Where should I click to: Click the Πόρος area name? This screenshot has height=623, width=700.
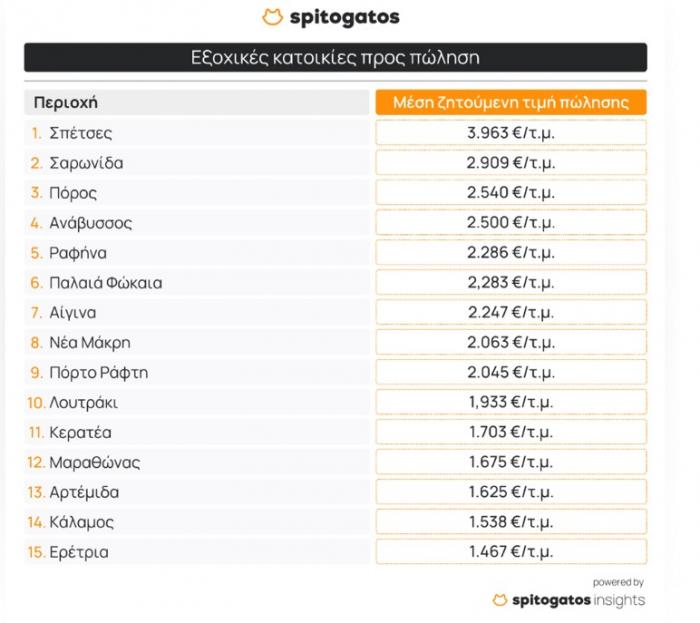[73, 193]
